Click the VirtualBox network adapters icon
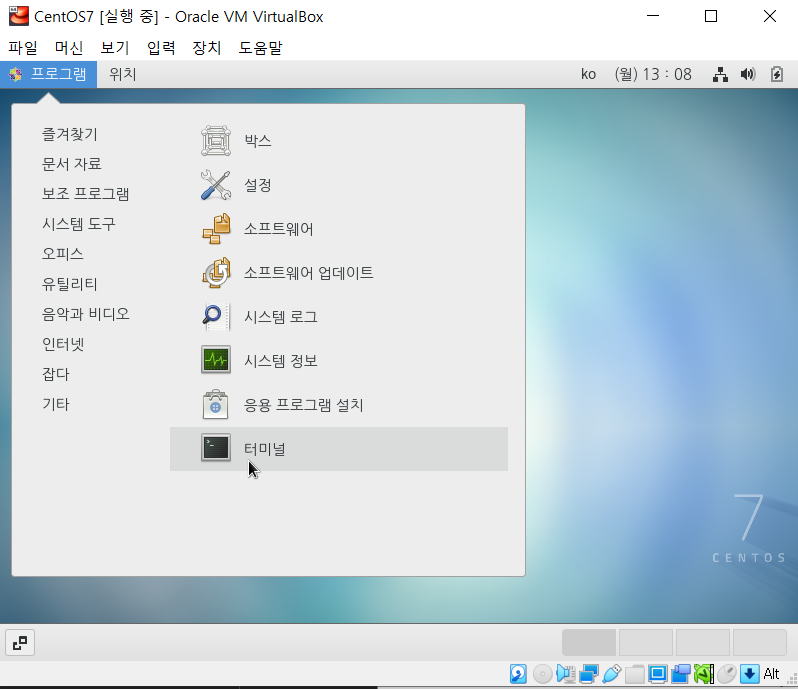 [588, 674]
